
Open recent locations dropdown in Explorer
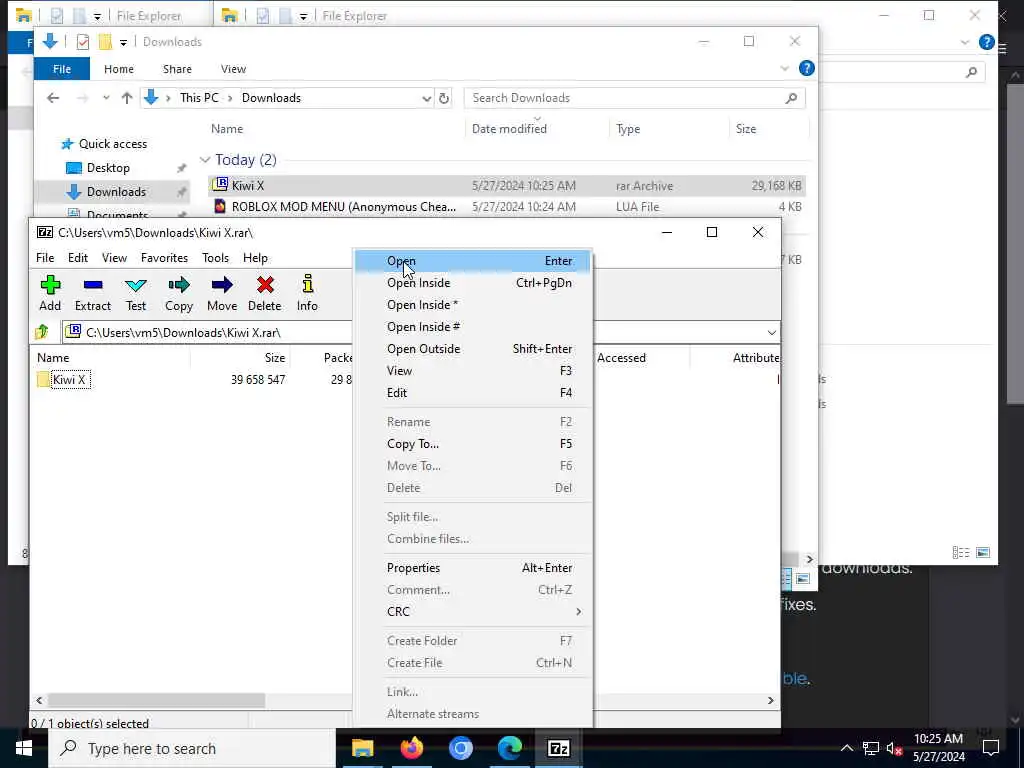click(x=106, y=98)
